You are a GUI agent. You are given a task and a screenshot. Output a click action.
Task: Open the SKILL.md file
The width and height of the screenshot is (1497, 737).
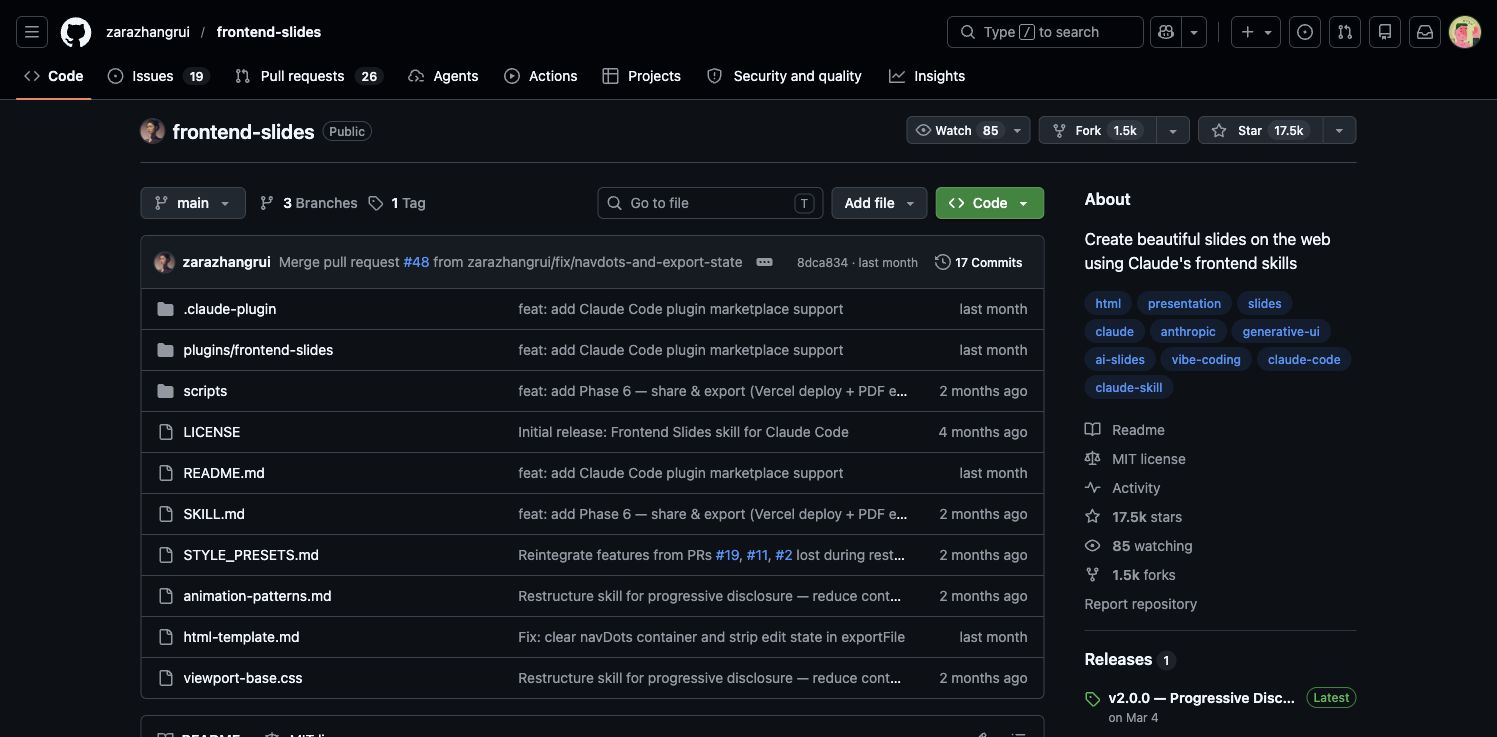point(214,514)
